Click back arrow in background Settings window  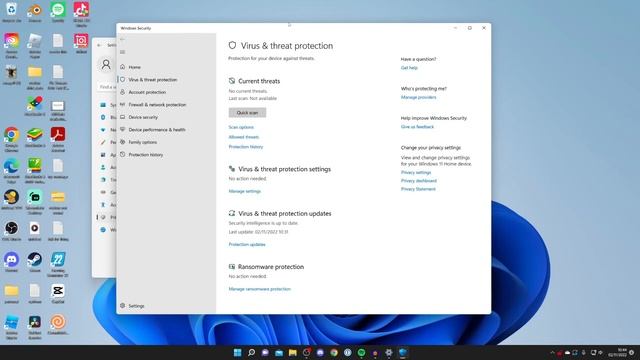[99, 45]
